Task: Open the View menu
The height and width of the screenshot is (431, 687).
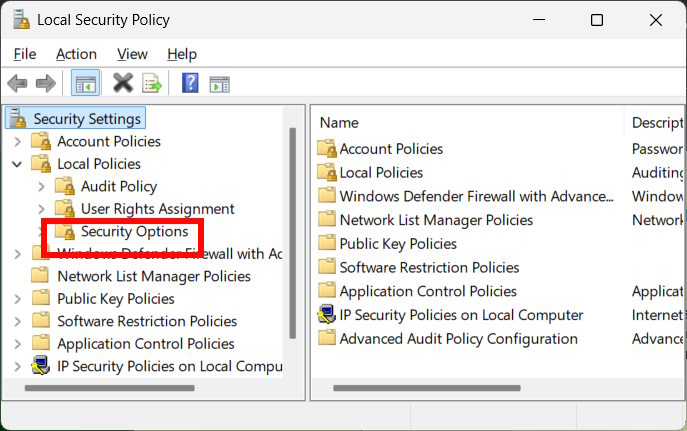Action: click(x=132, y=54)
